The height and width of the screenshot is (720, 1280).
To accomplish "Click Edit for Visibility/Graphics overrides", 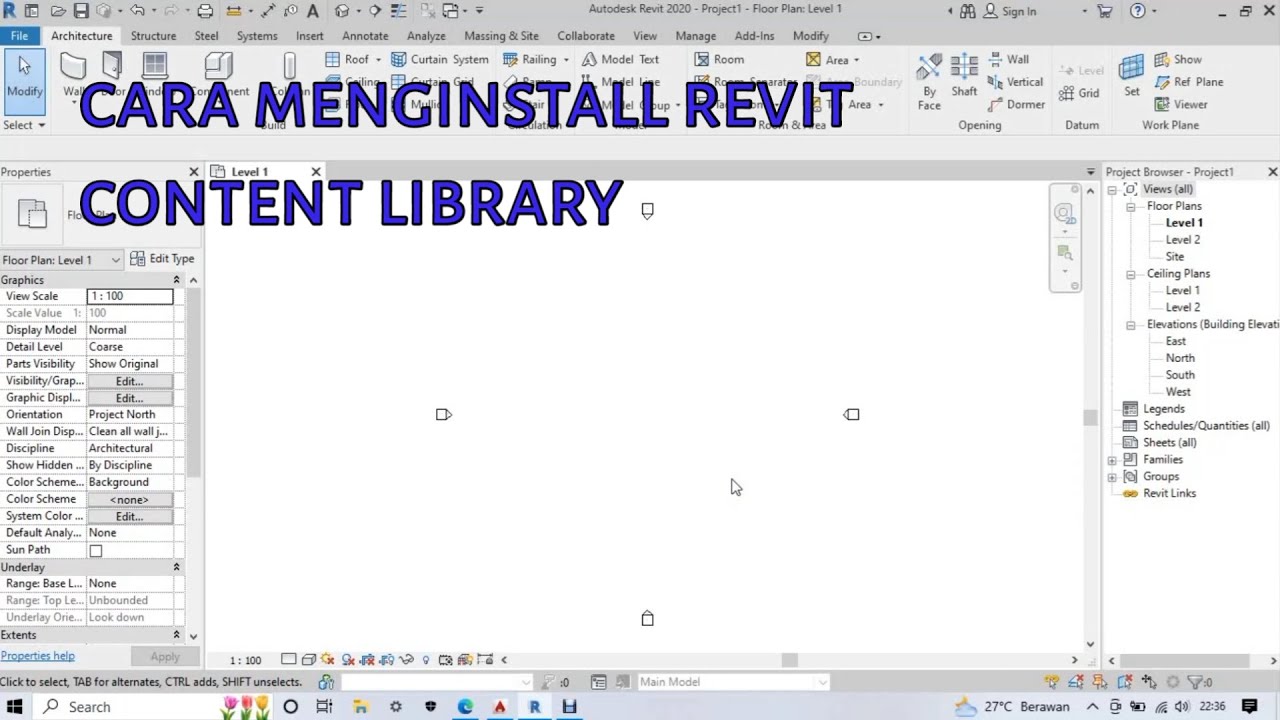I will (129, 381).
